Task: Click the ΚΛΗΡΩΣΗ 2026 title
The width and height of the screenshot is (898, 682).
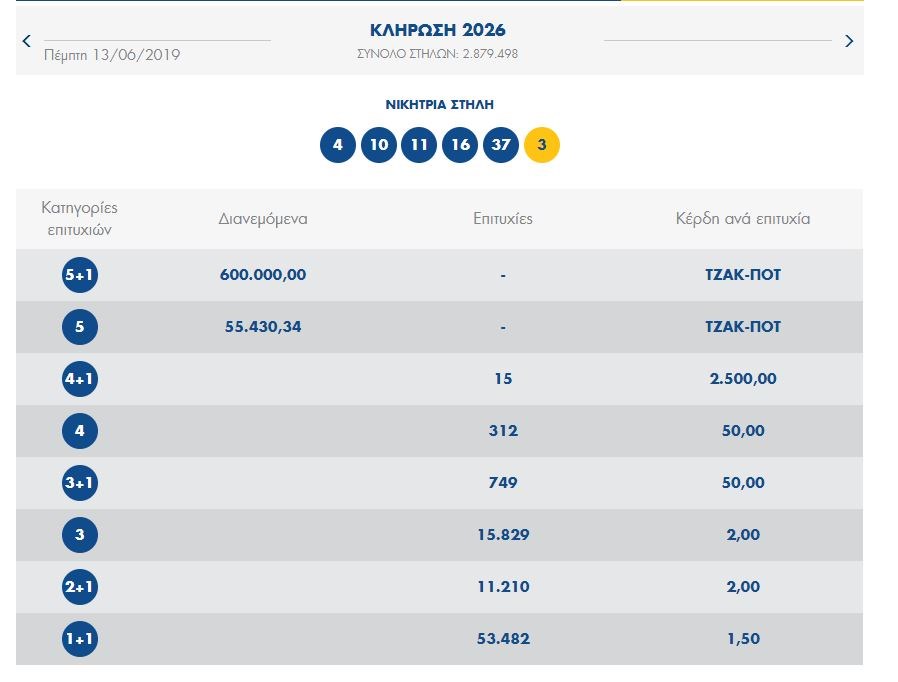Action: (438, 30)
